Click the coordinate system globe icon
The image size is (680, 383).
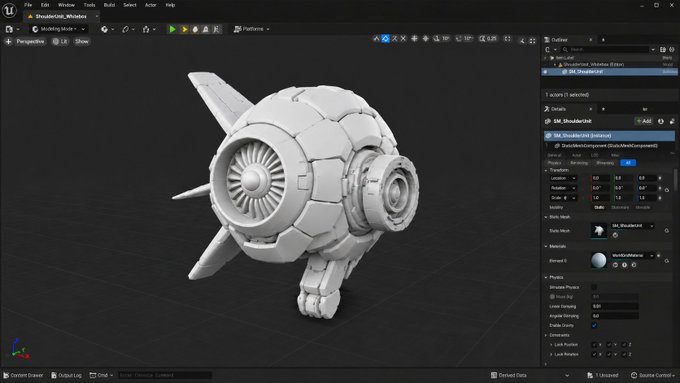414,39
